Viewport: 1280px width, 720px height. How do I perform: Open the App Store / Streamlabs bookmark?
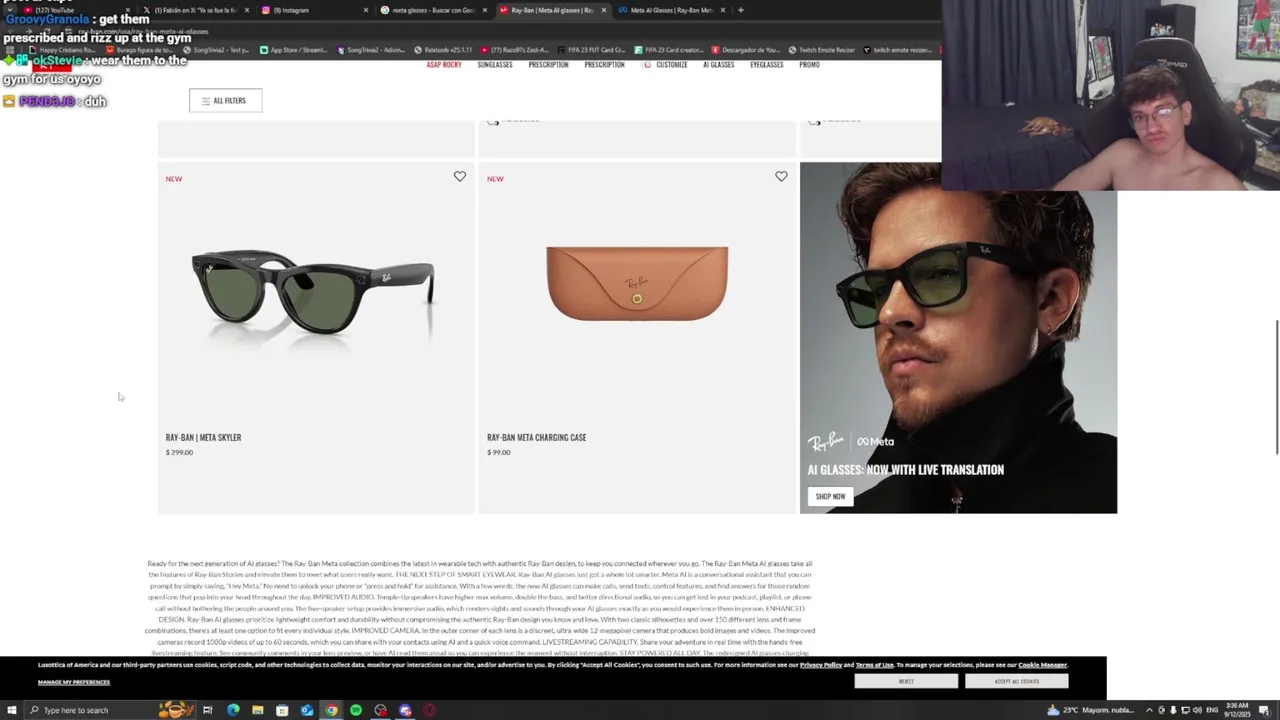(x=293, y=50)
